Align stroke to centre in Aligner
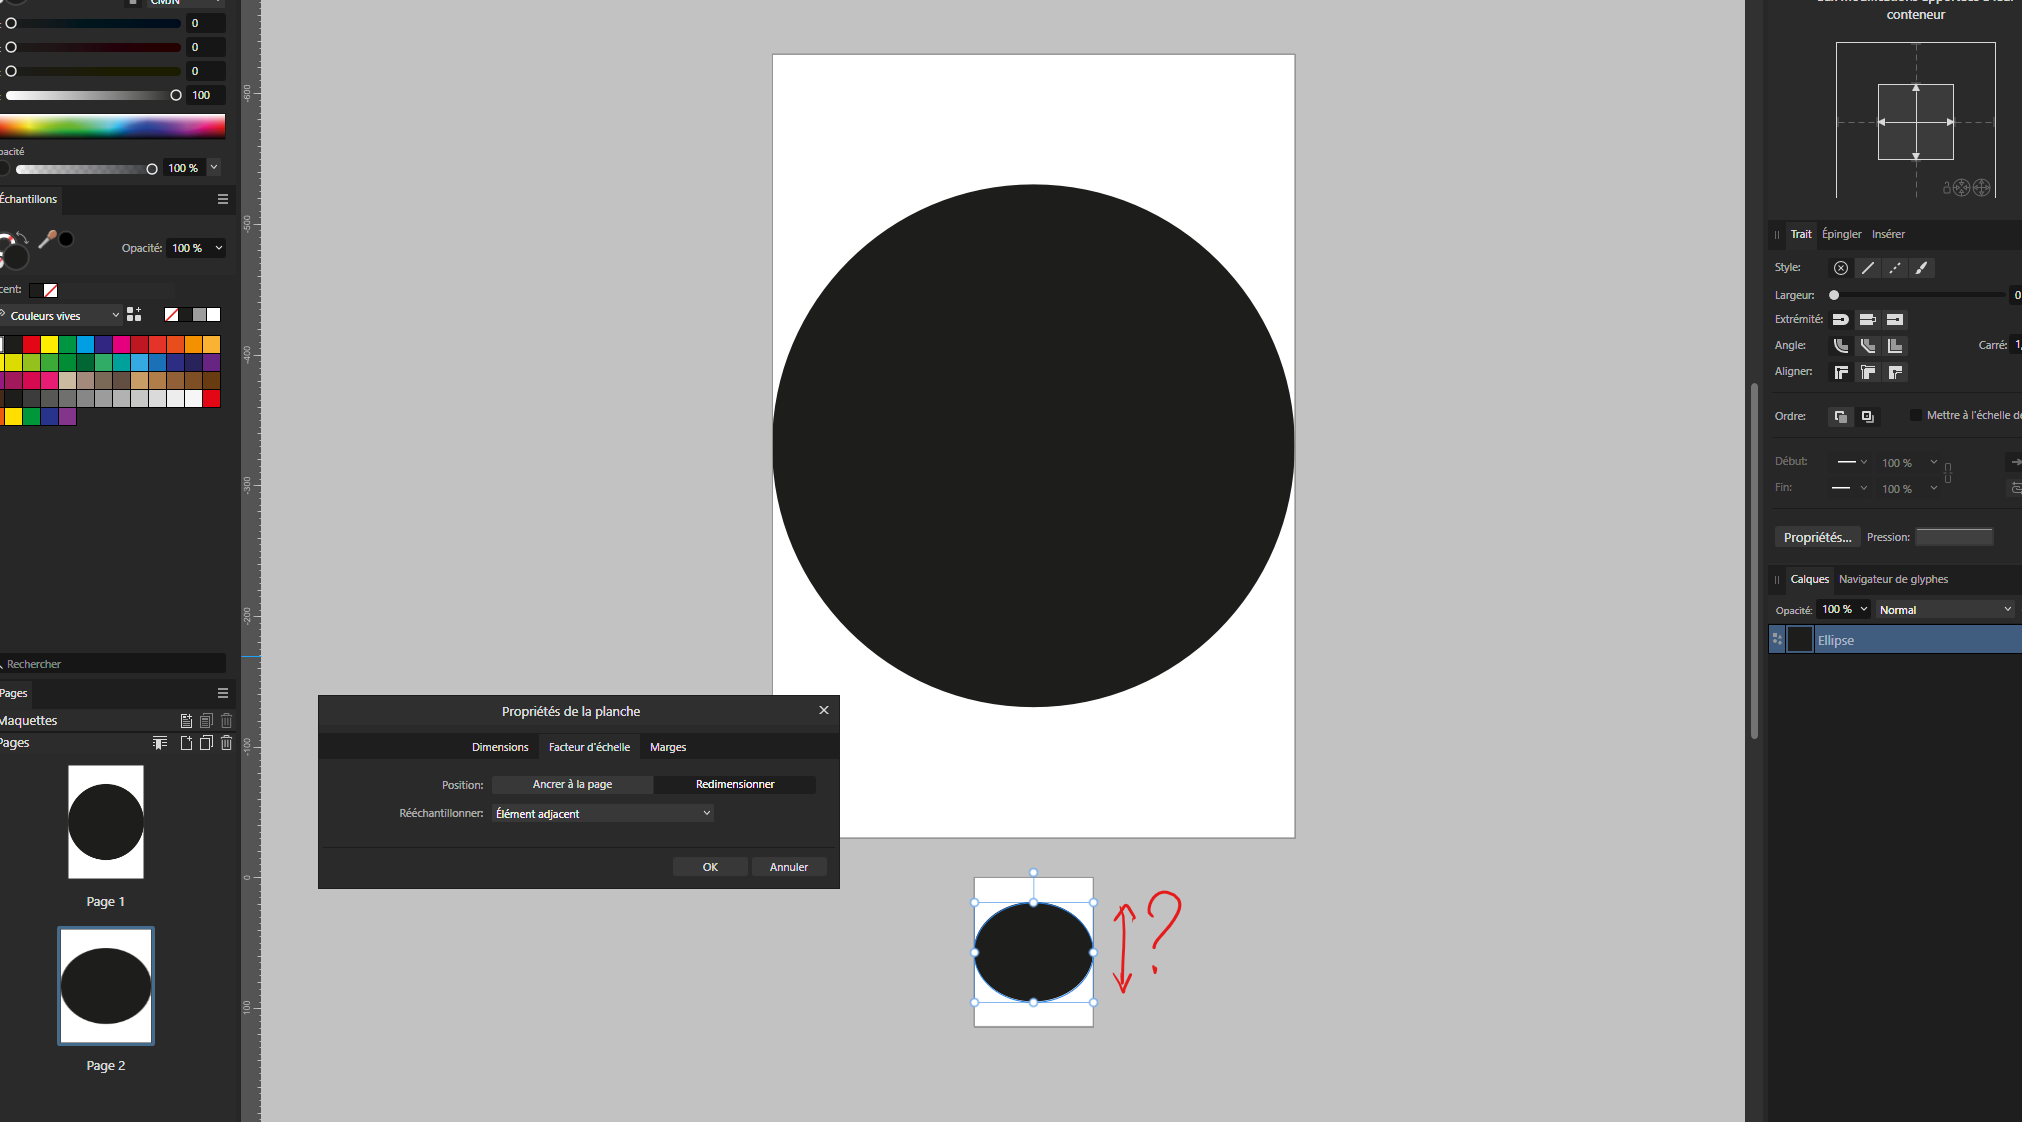Image resolution: width=2022 pixels, height=1122 pixels. point(1840,372)
